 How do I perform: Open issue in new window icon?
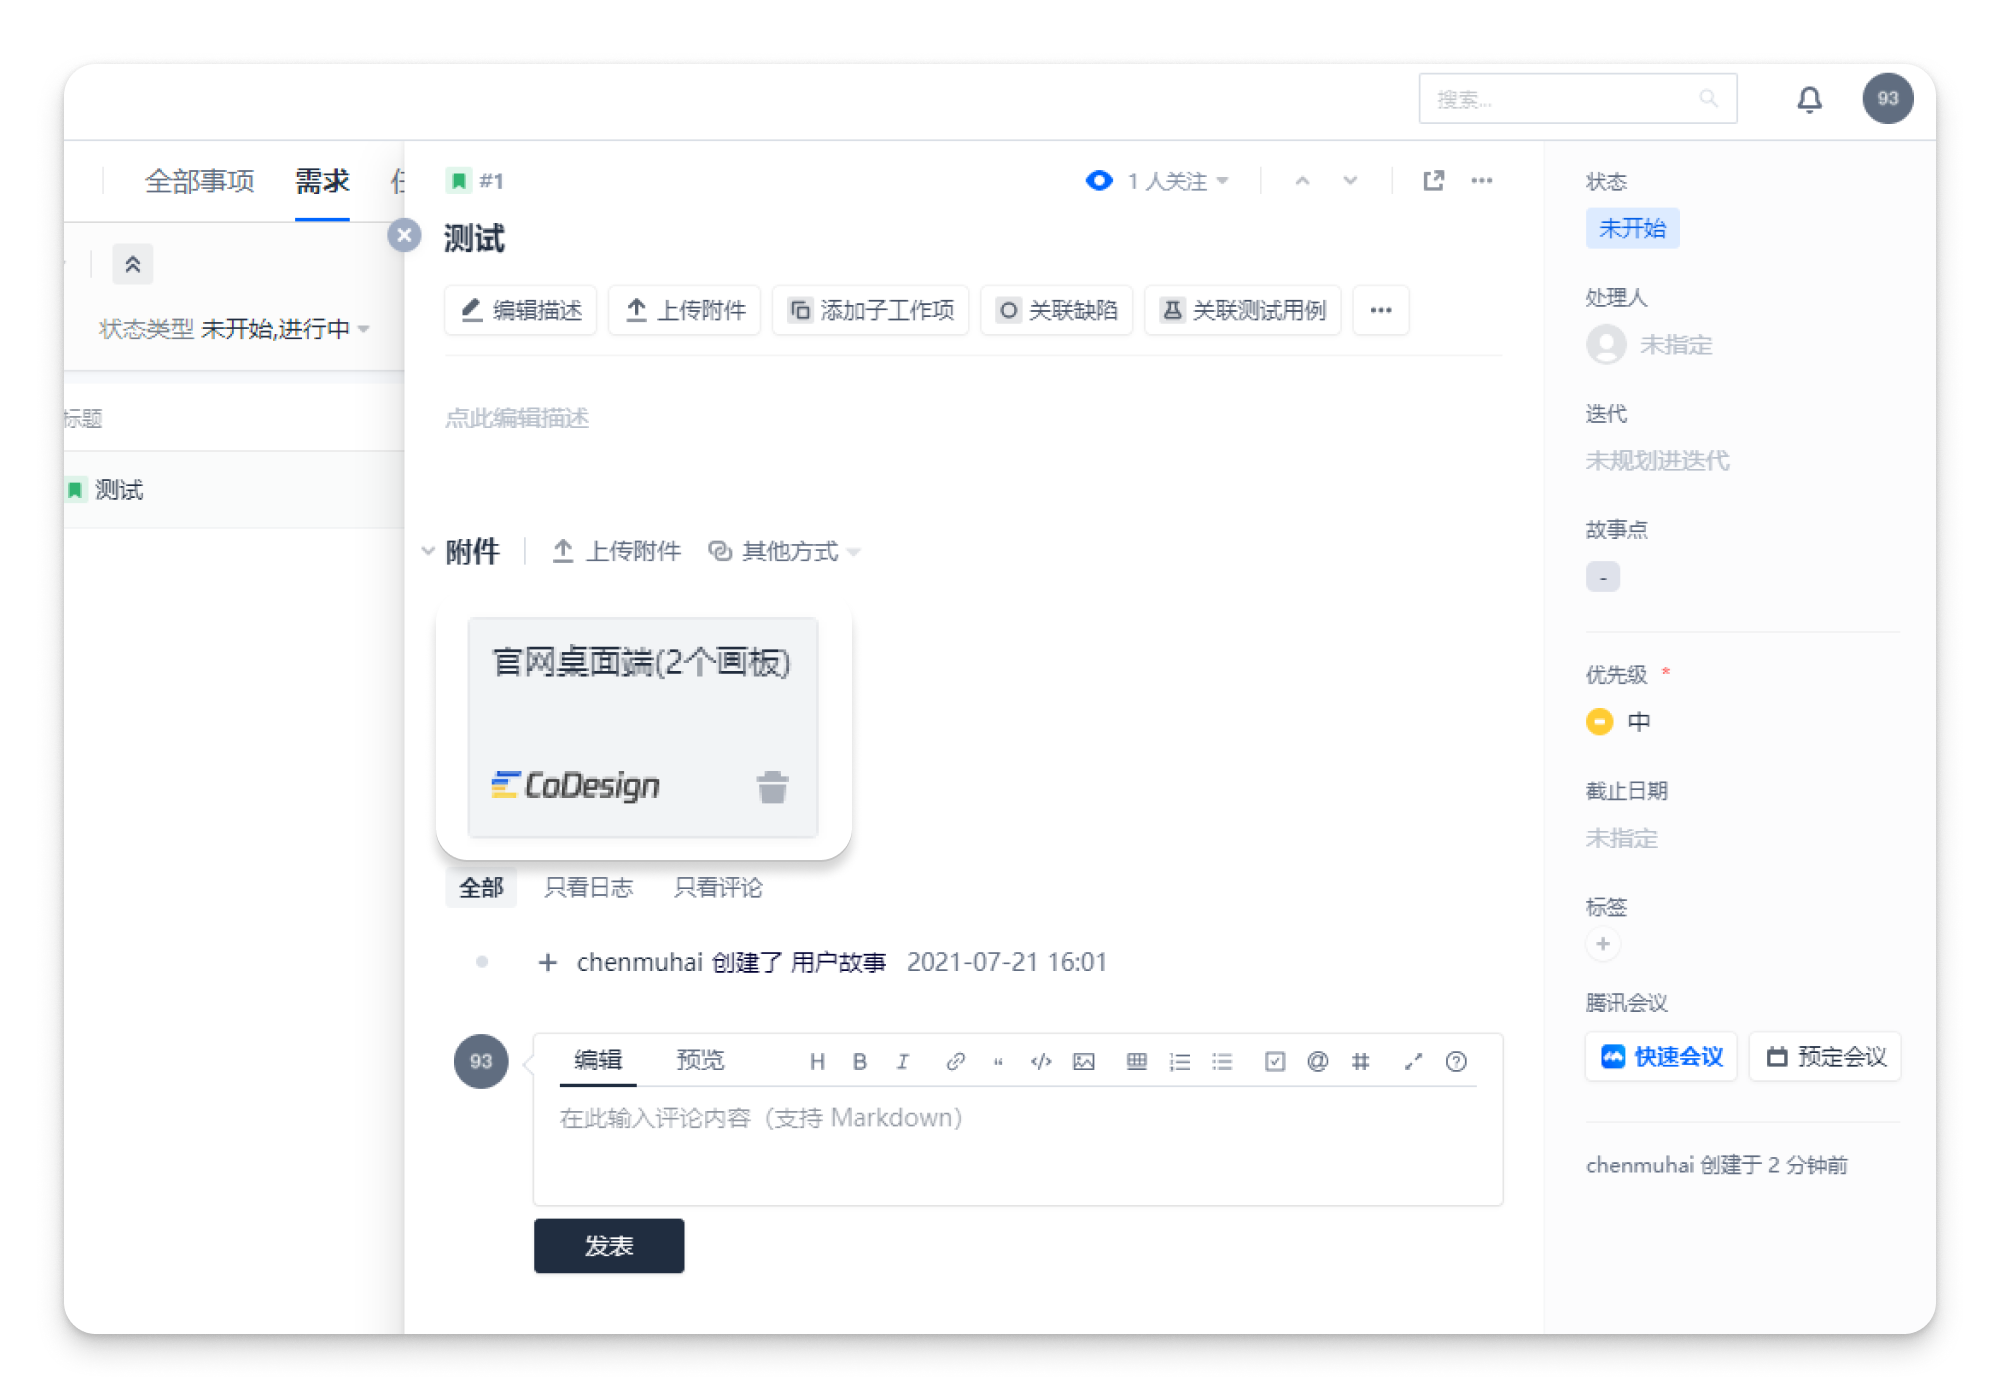click(1433, 180)
